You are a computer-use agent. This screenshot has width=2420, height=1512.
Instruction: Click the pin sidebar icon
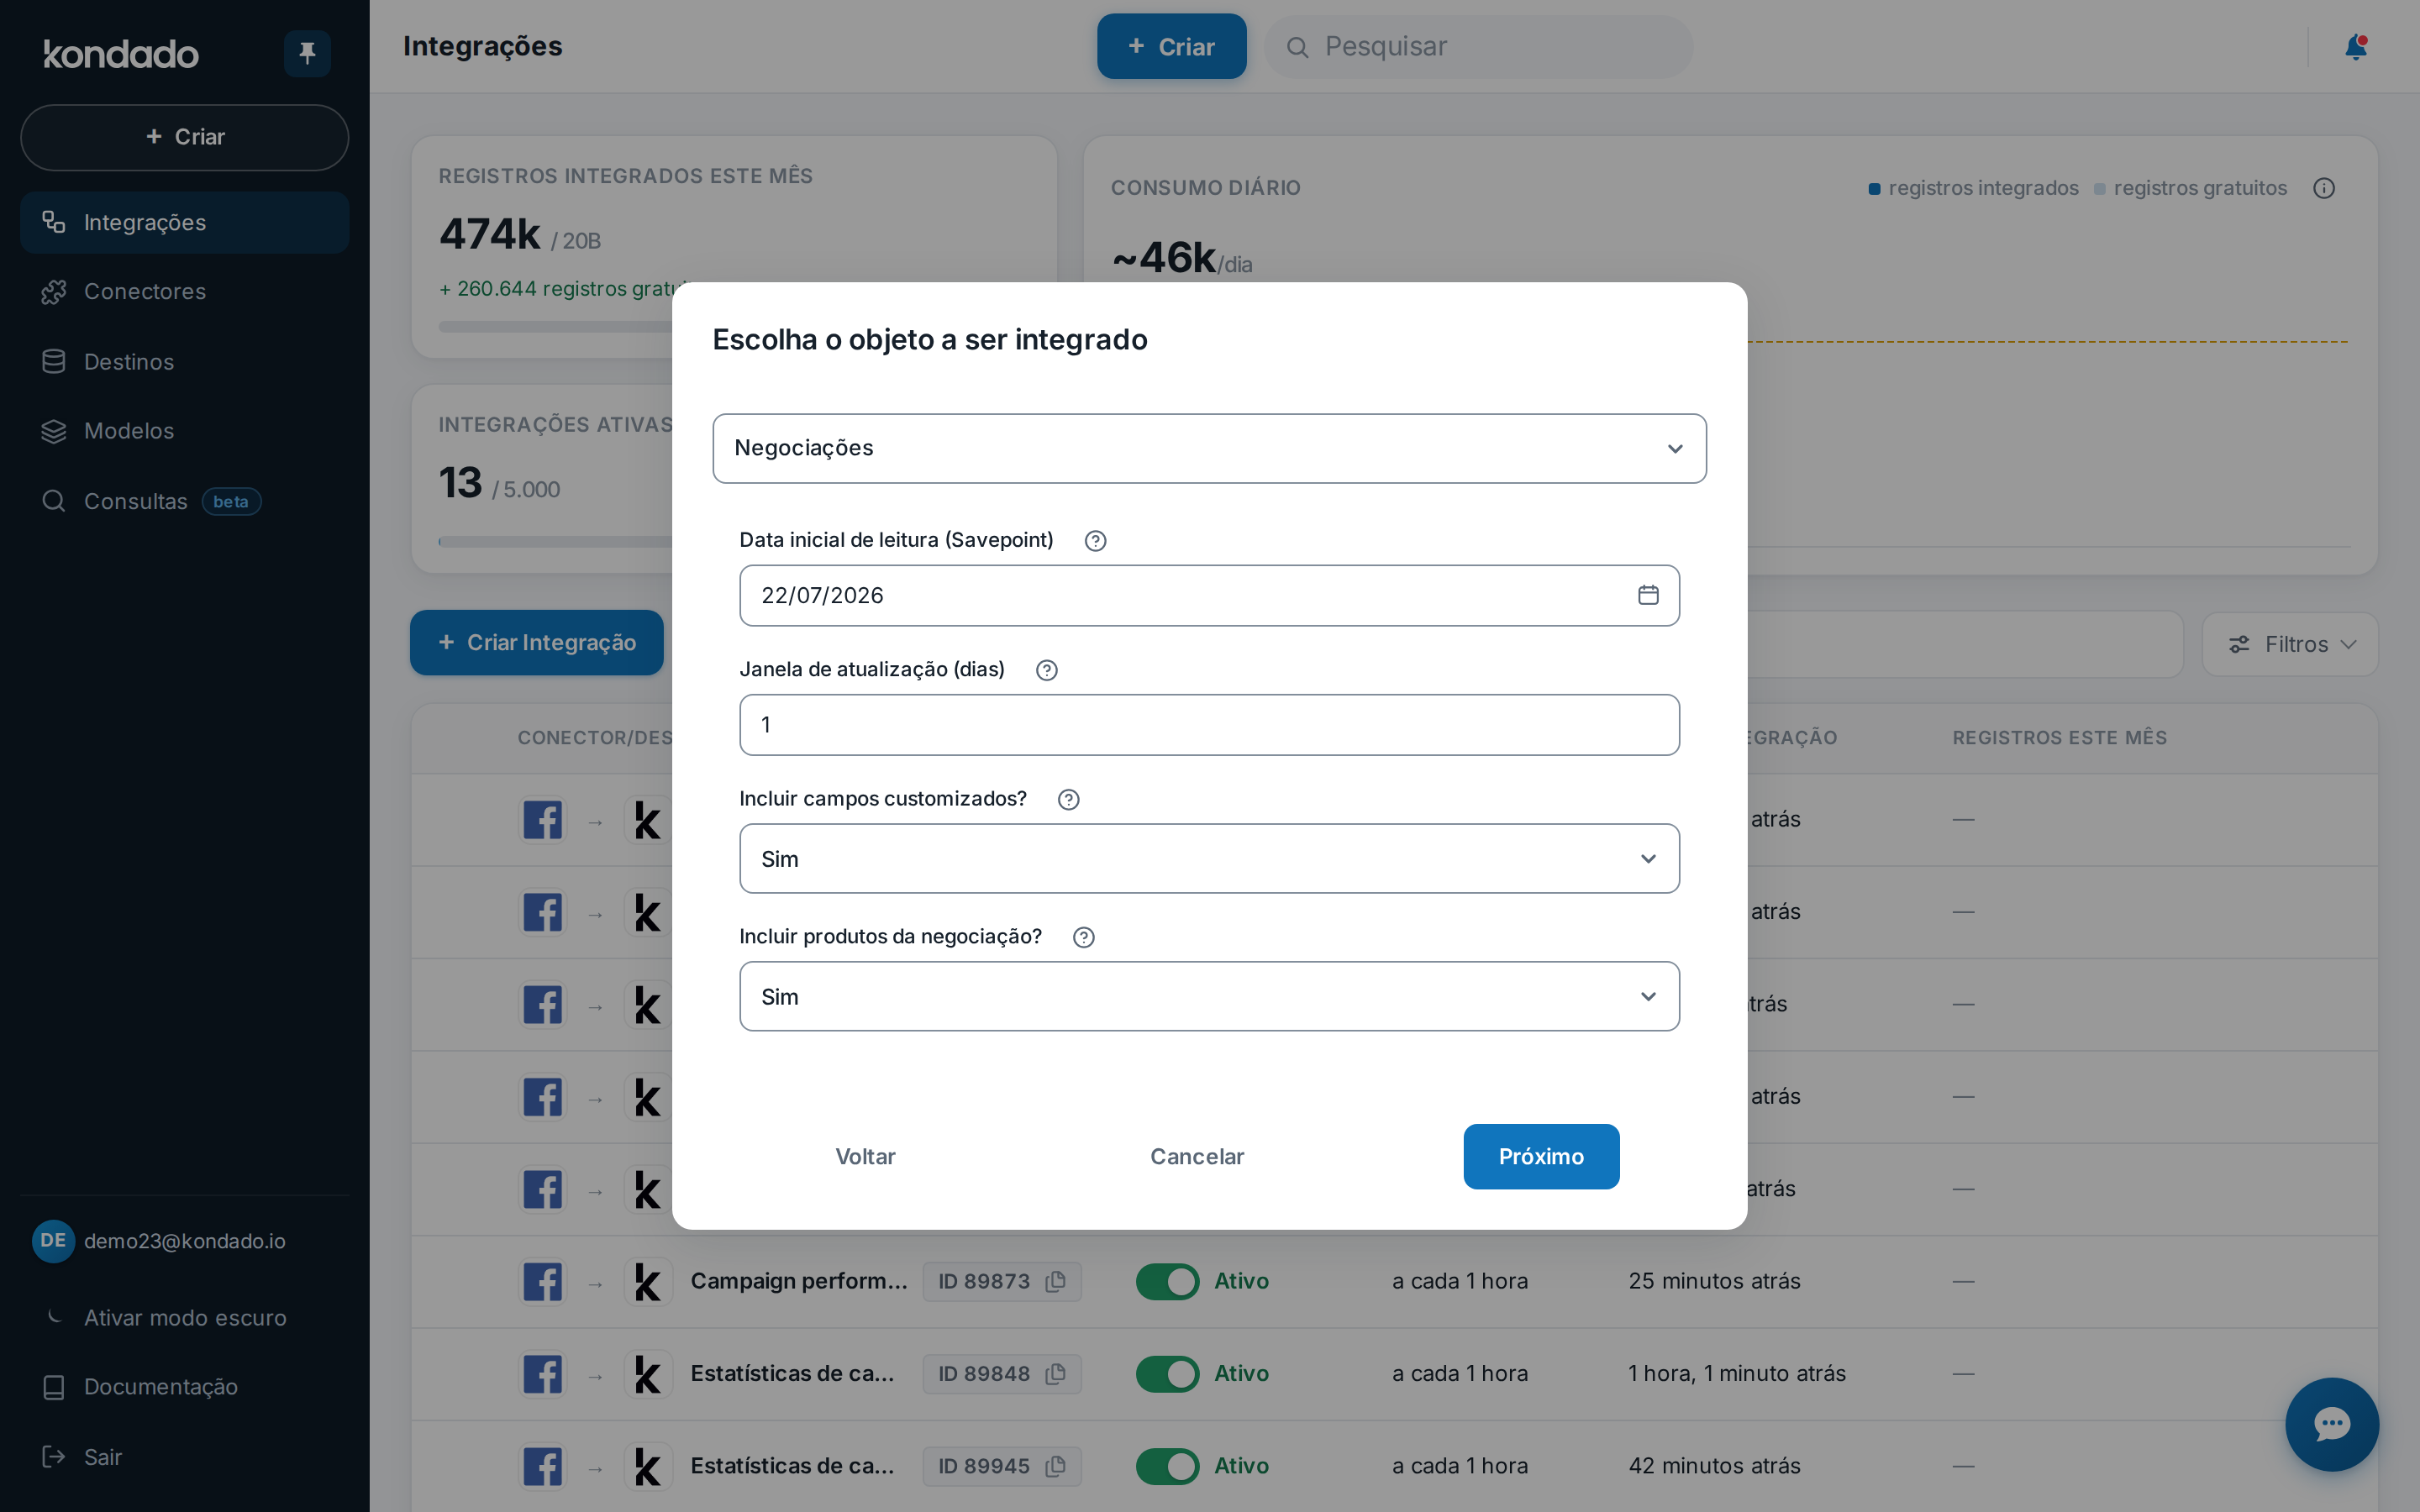(x=307, y=53)
